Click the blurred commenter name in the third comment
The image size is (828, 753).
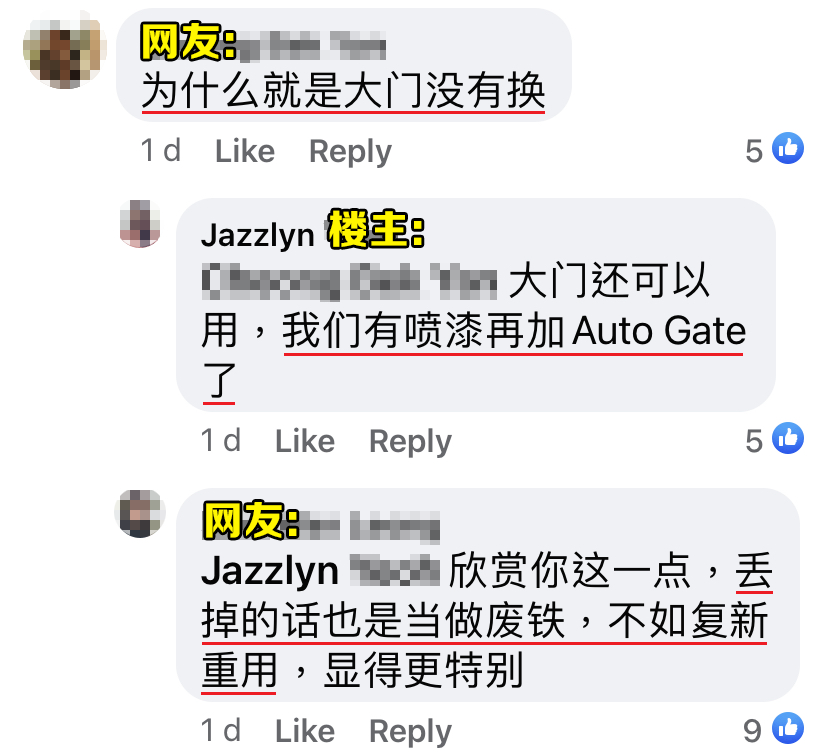(370, 526)
